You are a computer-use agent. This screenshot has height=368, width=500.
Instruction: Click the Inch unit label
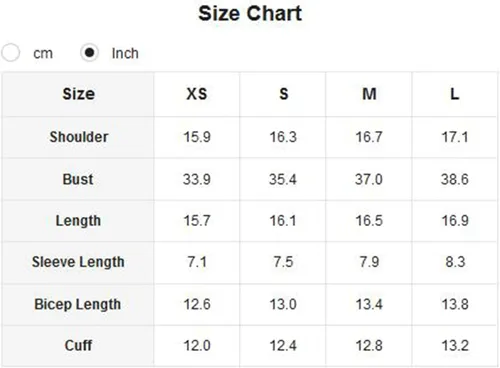[x=125, y=53]
